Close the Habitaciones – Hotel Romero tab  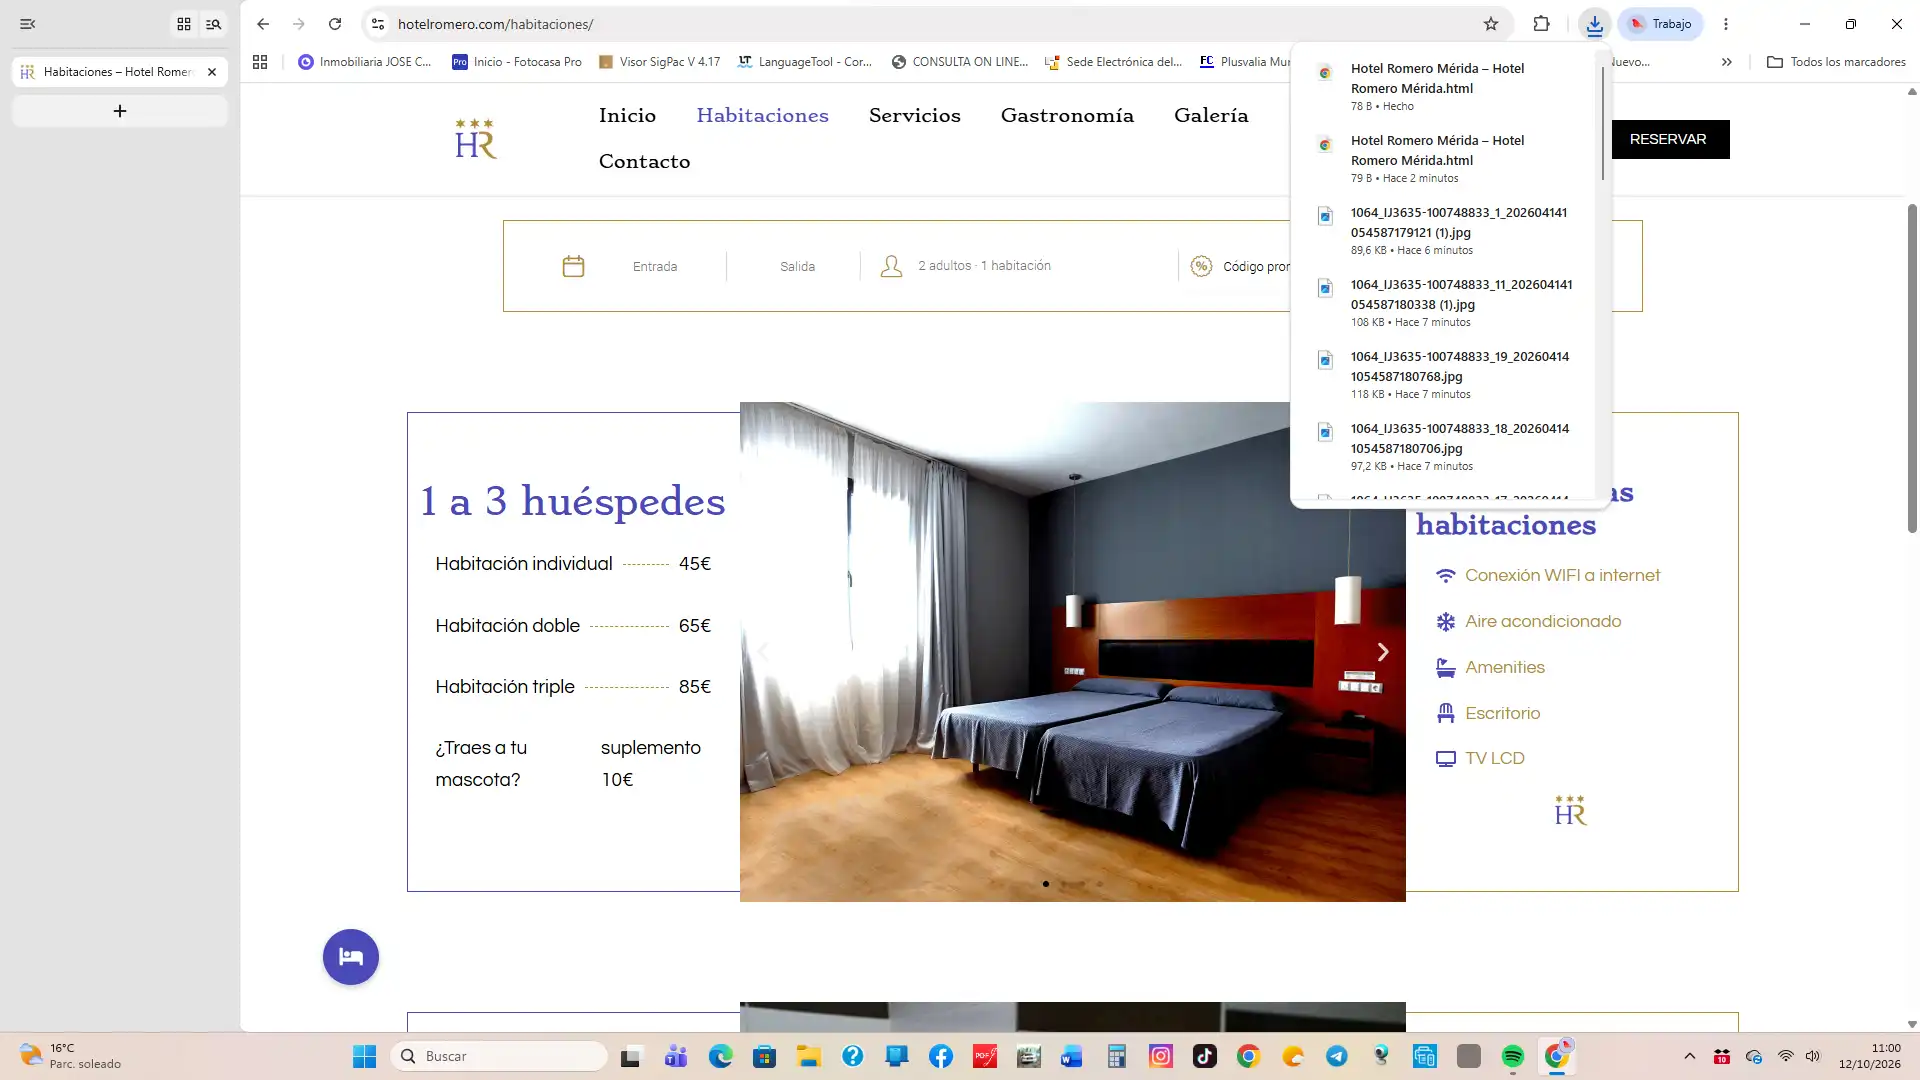pos(212,72)
